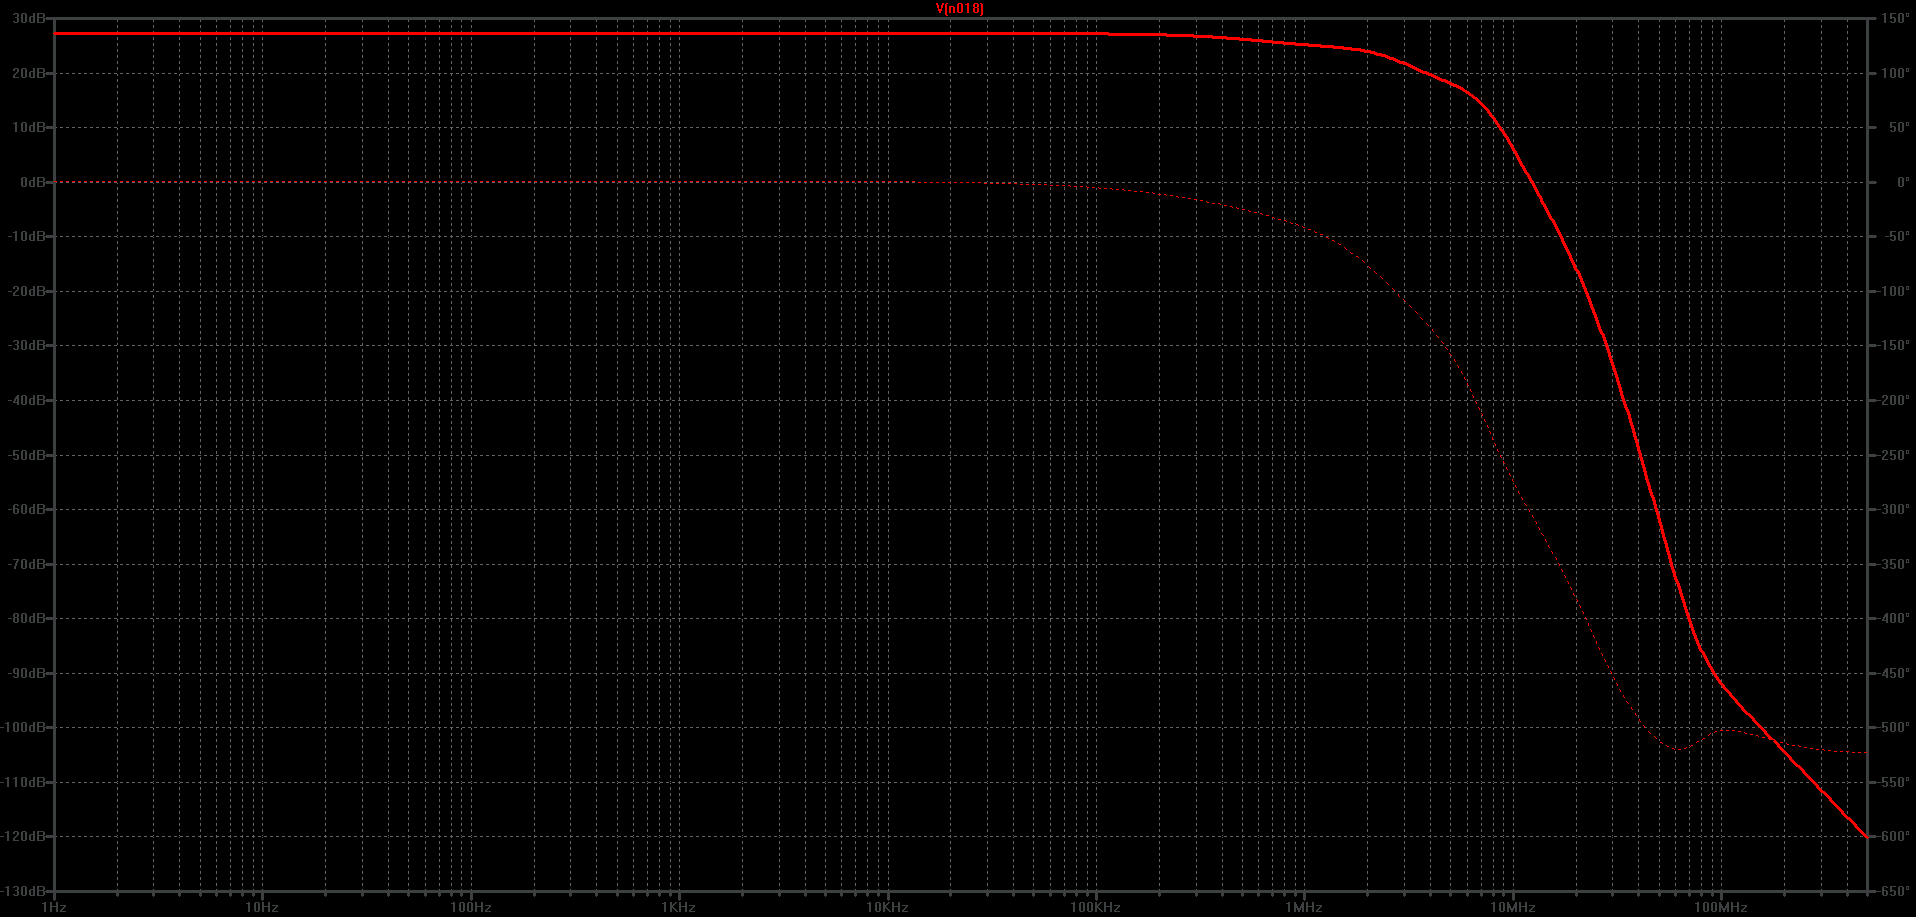This screenshot has width=1916, height=917.
Task: Click the 1MHz frequency axis label
Action: [1304, 907]
